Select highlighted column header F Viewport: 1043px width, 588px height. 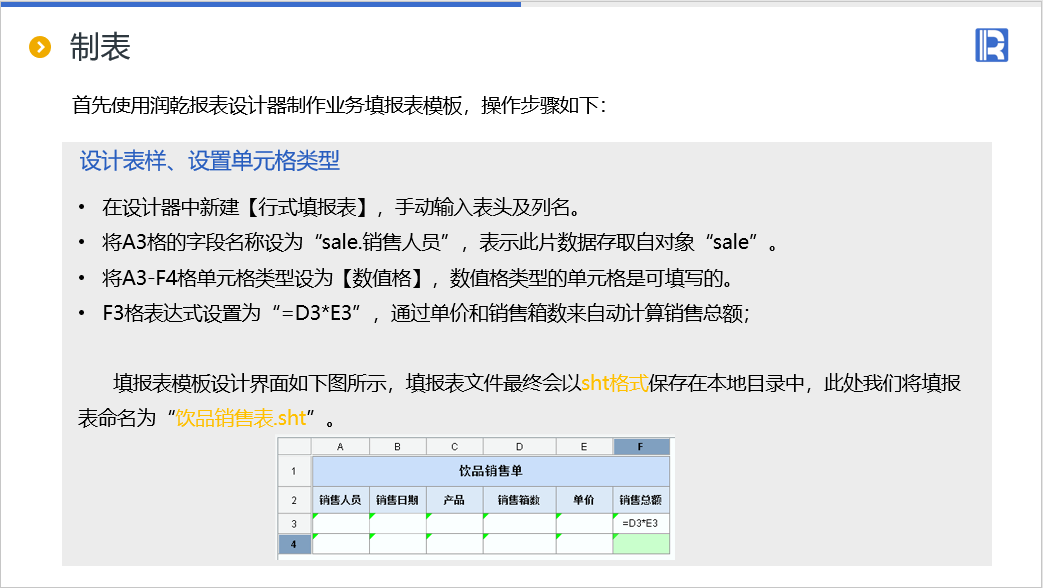click(x=641, y=446)
